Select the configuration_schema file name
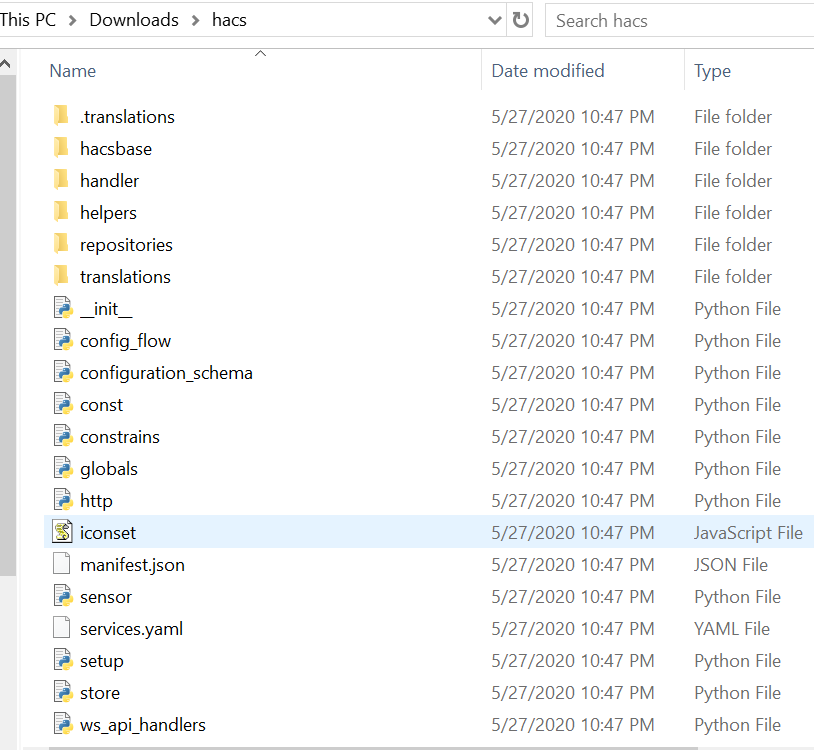Viewport: 814px width, 750px height. point(166,373)
